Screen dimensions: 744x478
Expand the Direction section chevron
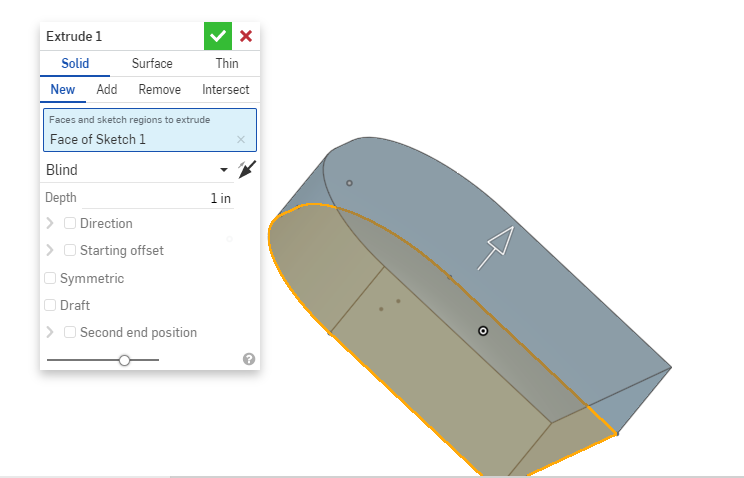point(50,223)
